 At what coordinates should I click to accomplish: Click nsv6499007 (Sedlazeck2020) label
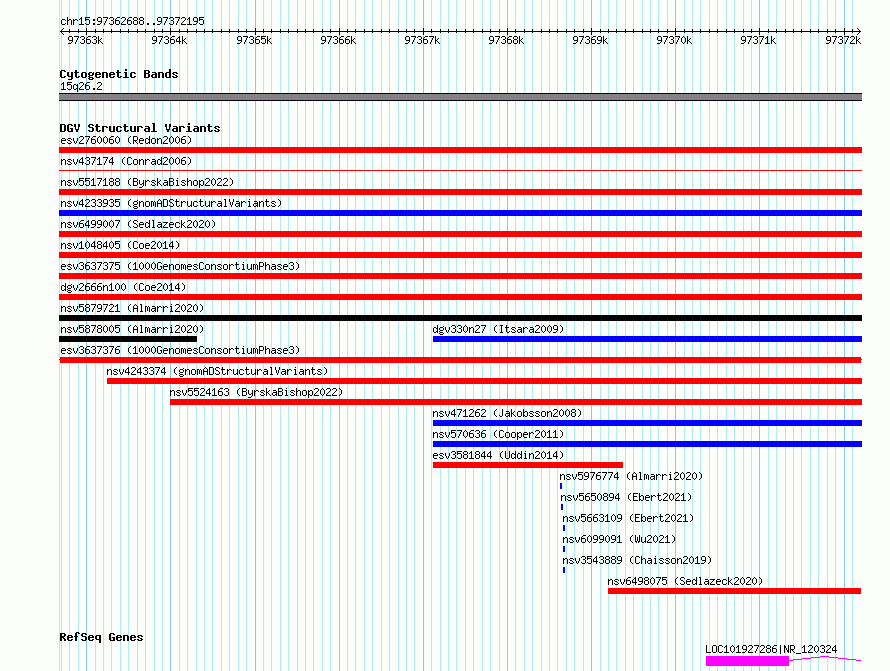[x=138, y=224]
